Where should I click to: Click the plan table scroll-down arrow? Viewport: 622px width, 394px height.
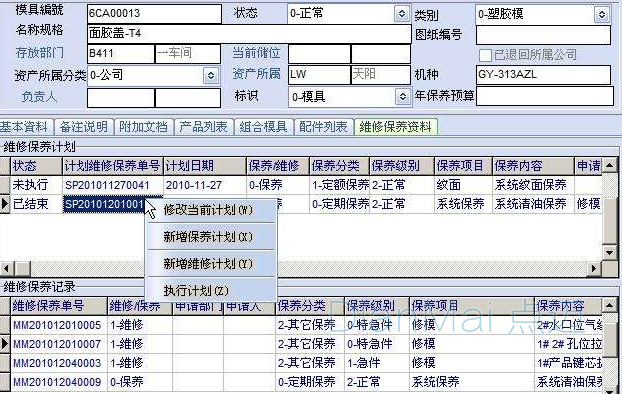(609, 252)
